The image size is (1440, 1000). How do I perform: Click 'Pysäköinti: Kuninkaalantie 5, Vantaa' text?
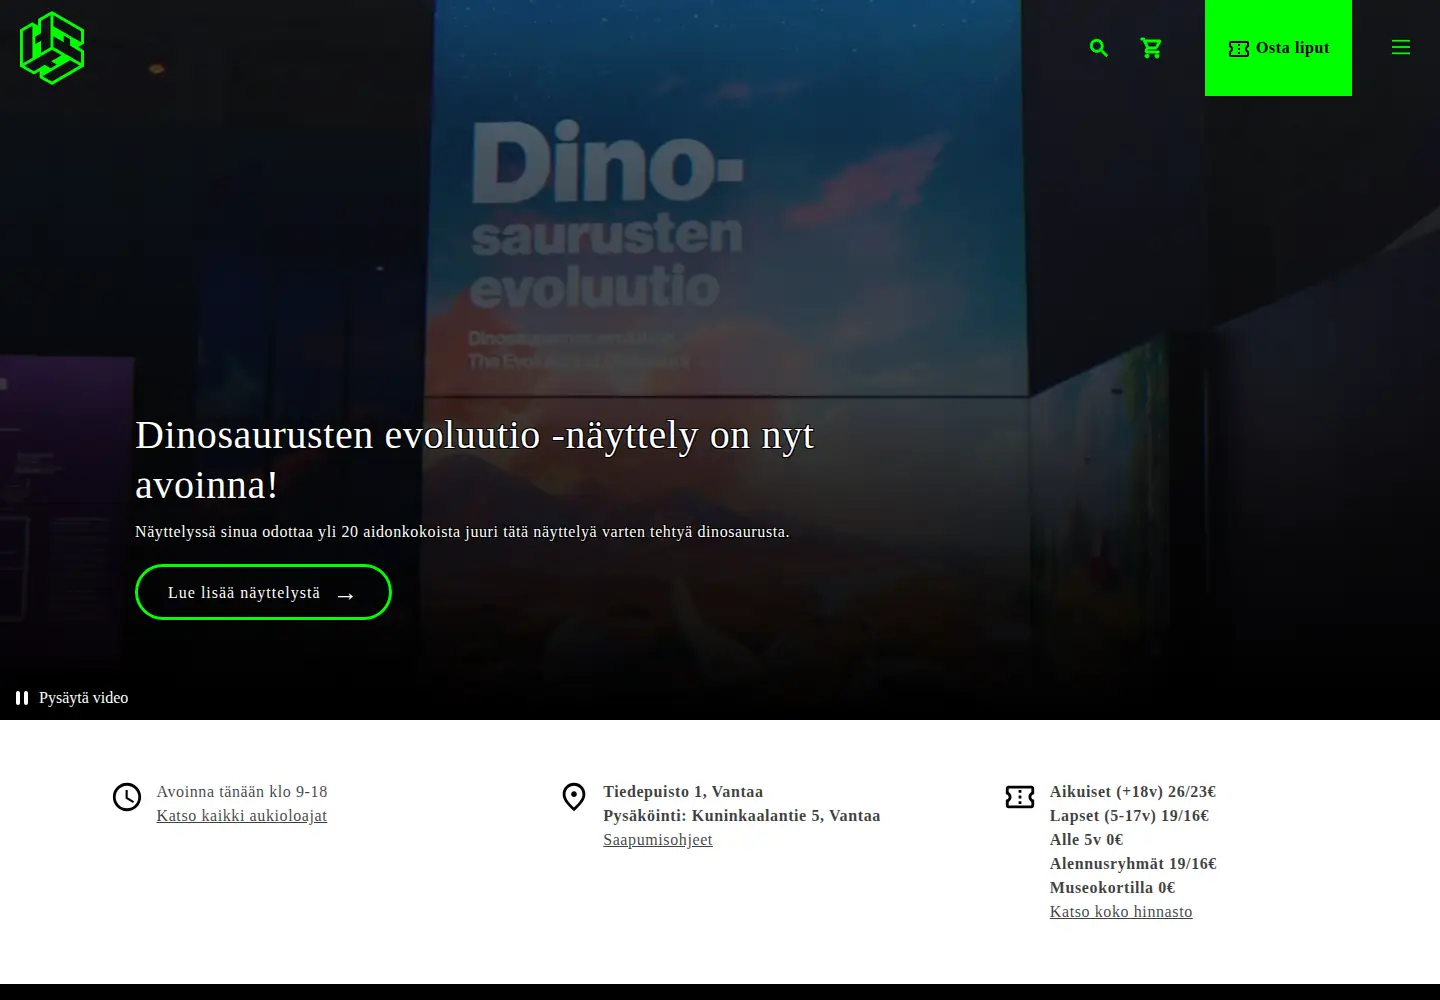742,816
